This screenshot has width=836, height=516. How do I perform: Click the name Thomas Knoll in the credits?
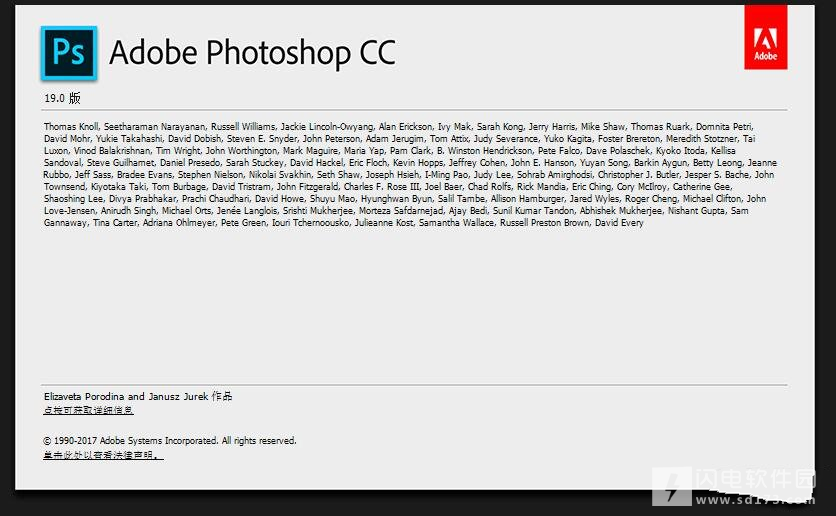click(71, 127)
